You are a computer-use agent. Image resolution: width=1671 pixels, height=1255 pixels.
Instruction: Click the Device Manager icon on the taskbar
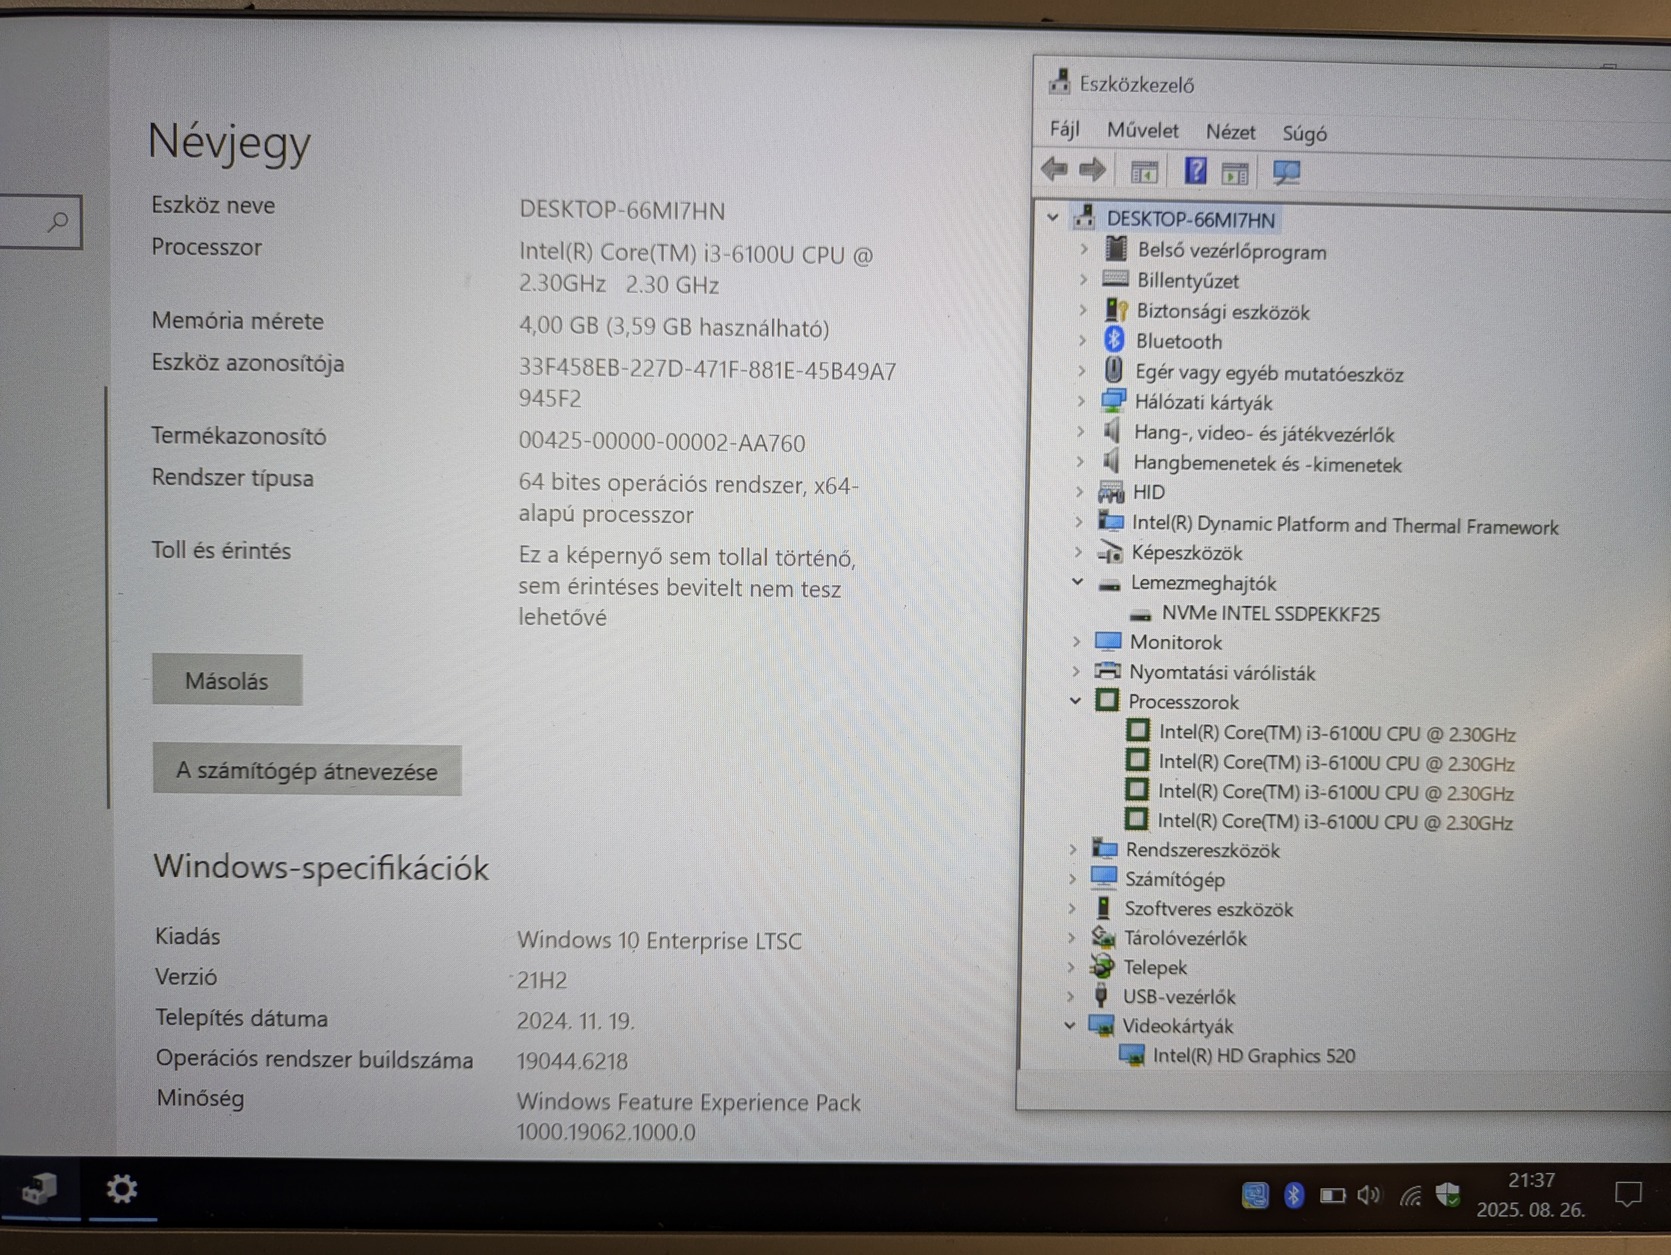[40, 1188]
